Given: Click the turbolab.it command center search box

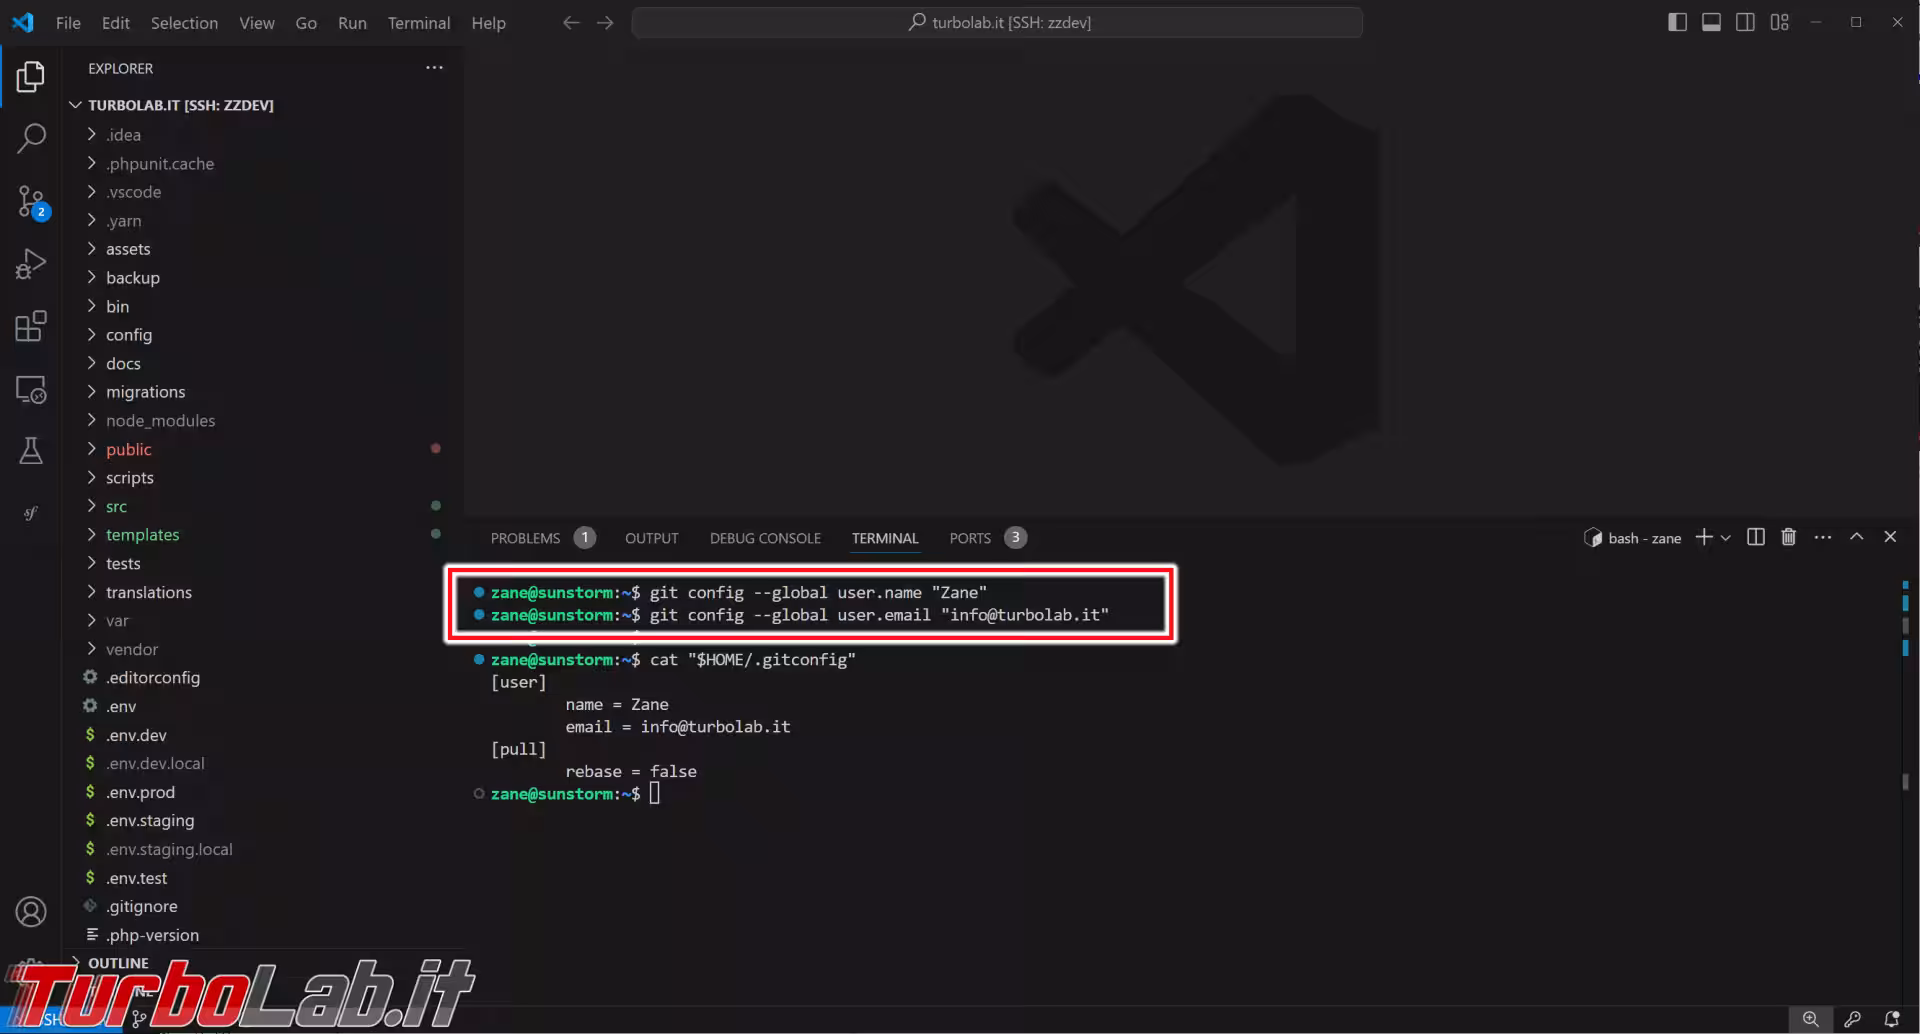Looking at the screenshot, I should pyautogui.click(x=997, y=22).
